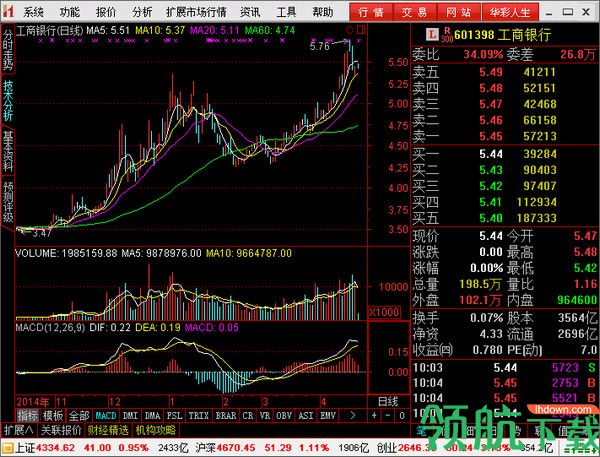Click the 3.47 low price marker on the chart
Viewport: 600px width, 457px height.
41,232
